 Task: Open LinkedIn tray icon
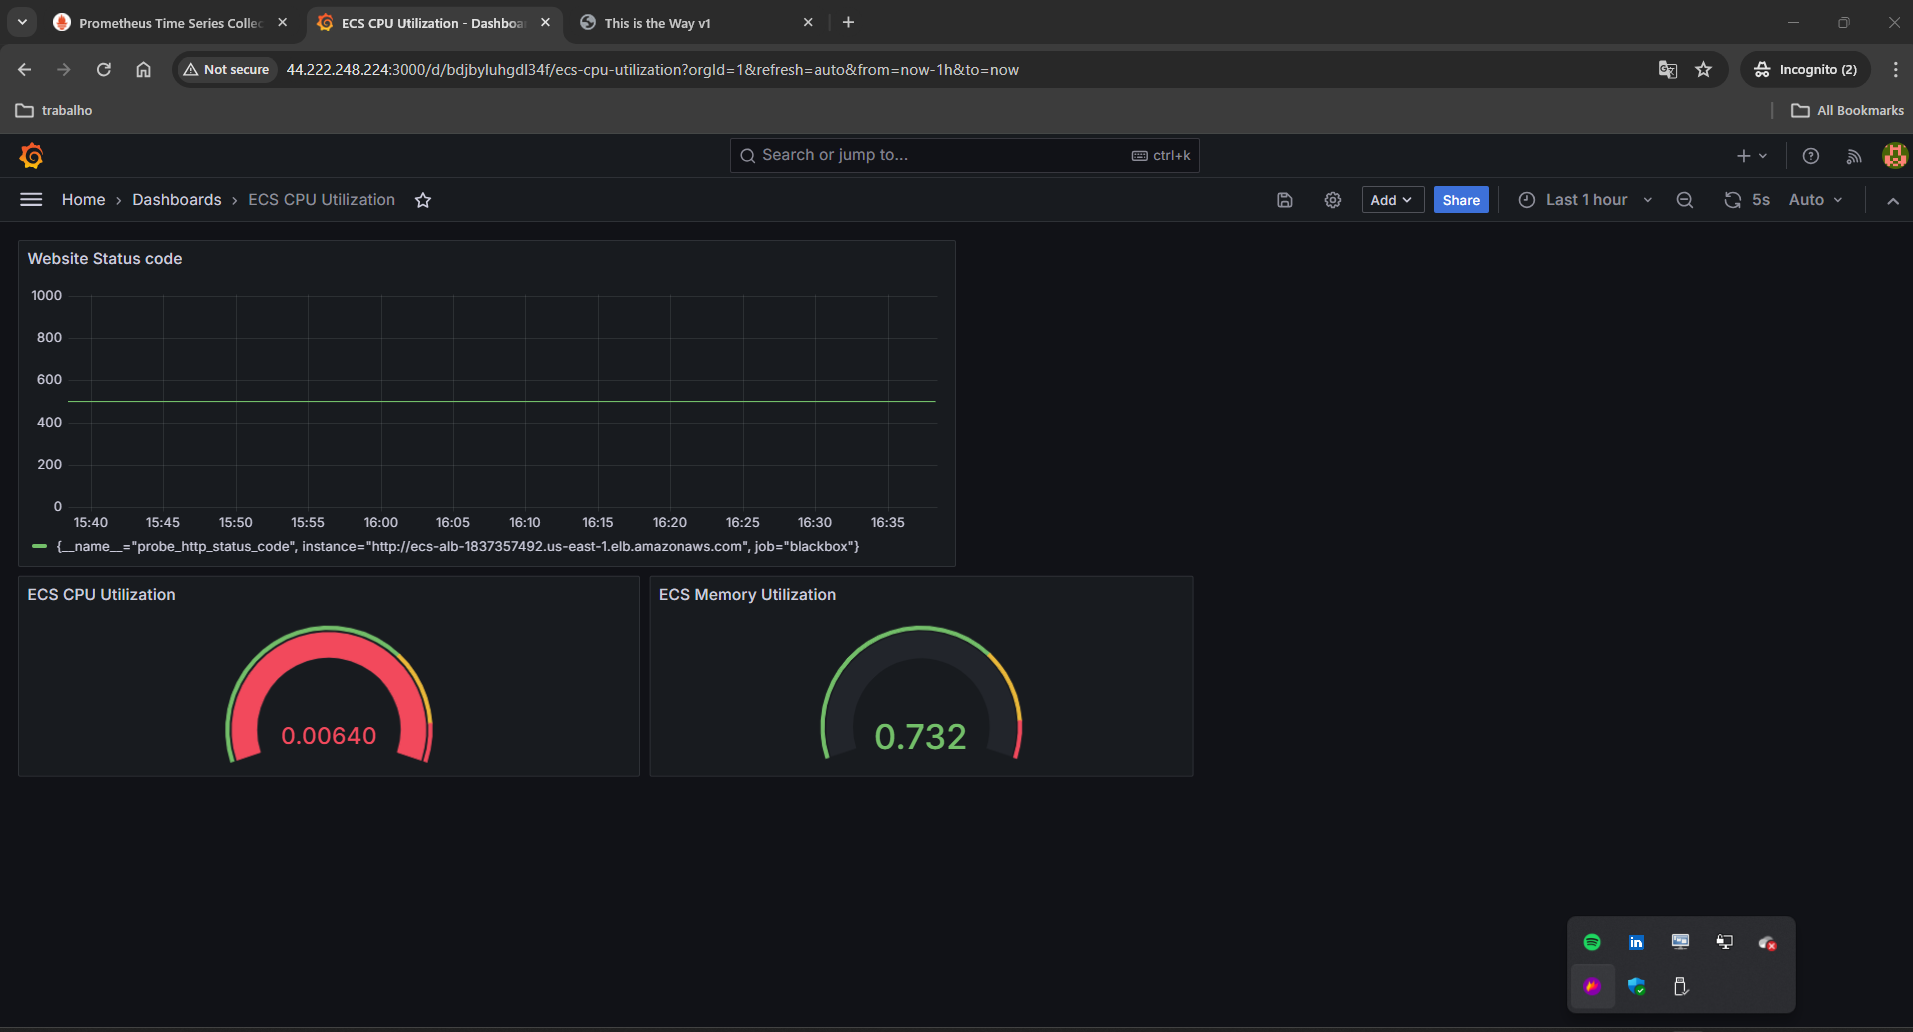point(1636,942)
